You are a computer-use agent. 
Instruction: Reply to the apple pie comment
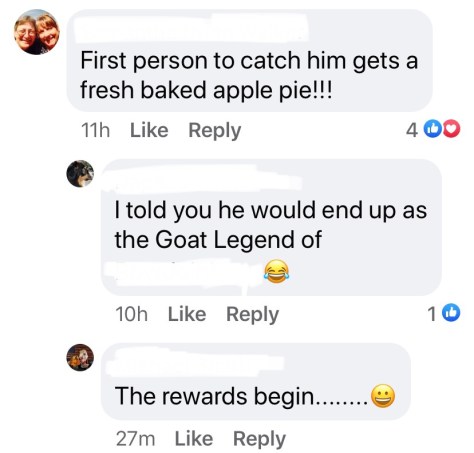[x=215, y=131]
